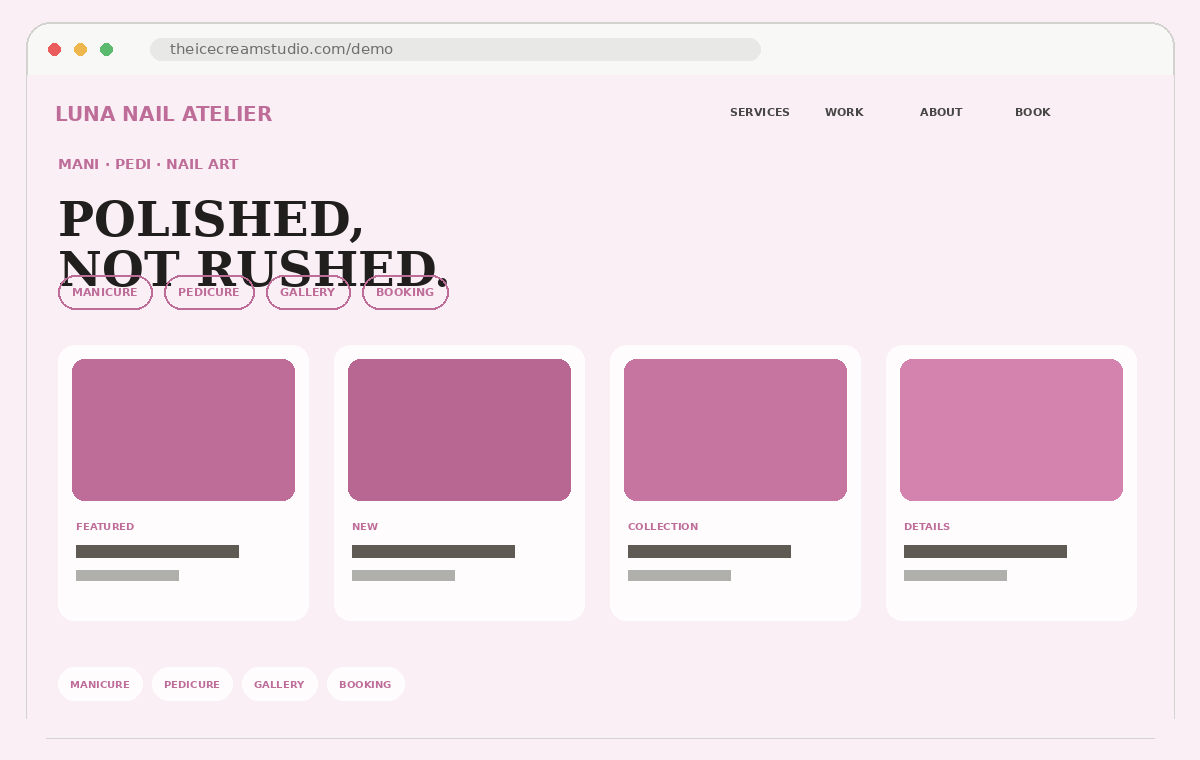Click the yellow minimize window dot
Viewport: 1200px width, 760px height.
[80, 50]
